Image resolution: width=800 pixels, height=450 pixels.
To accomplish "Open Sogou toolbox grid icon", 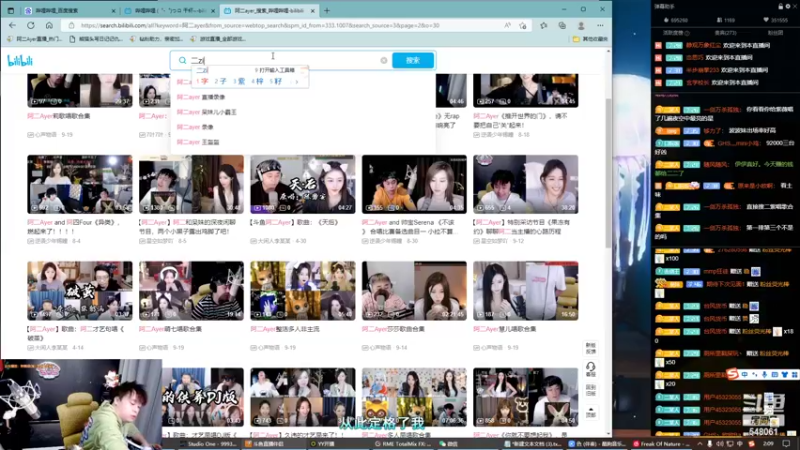I will coord(794,374).
